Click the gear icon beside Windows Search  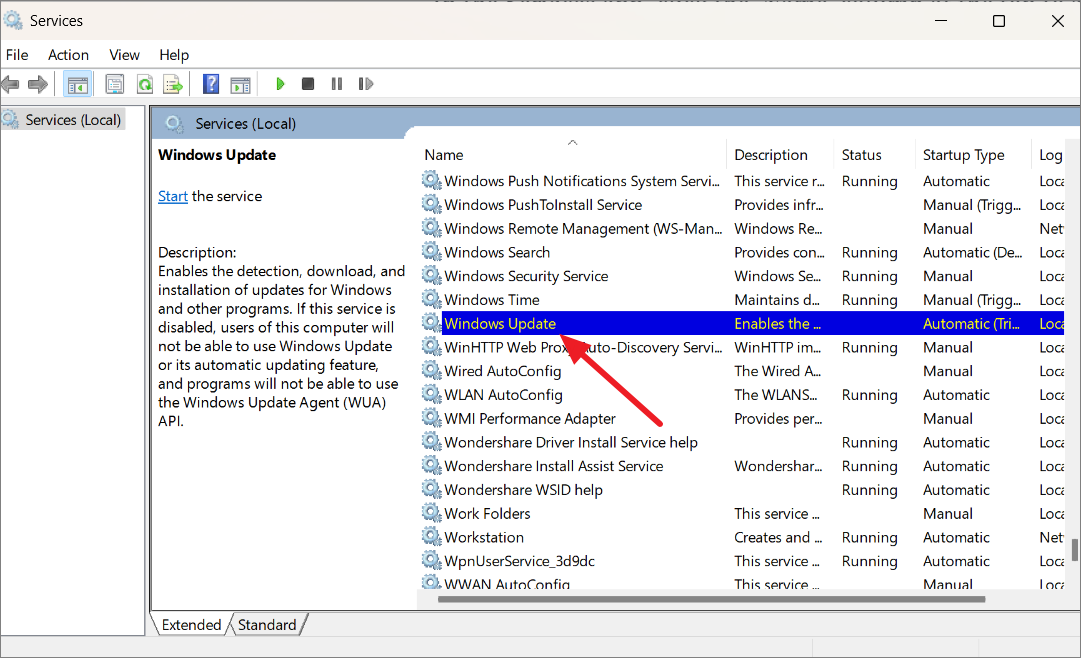coord(432,252)
